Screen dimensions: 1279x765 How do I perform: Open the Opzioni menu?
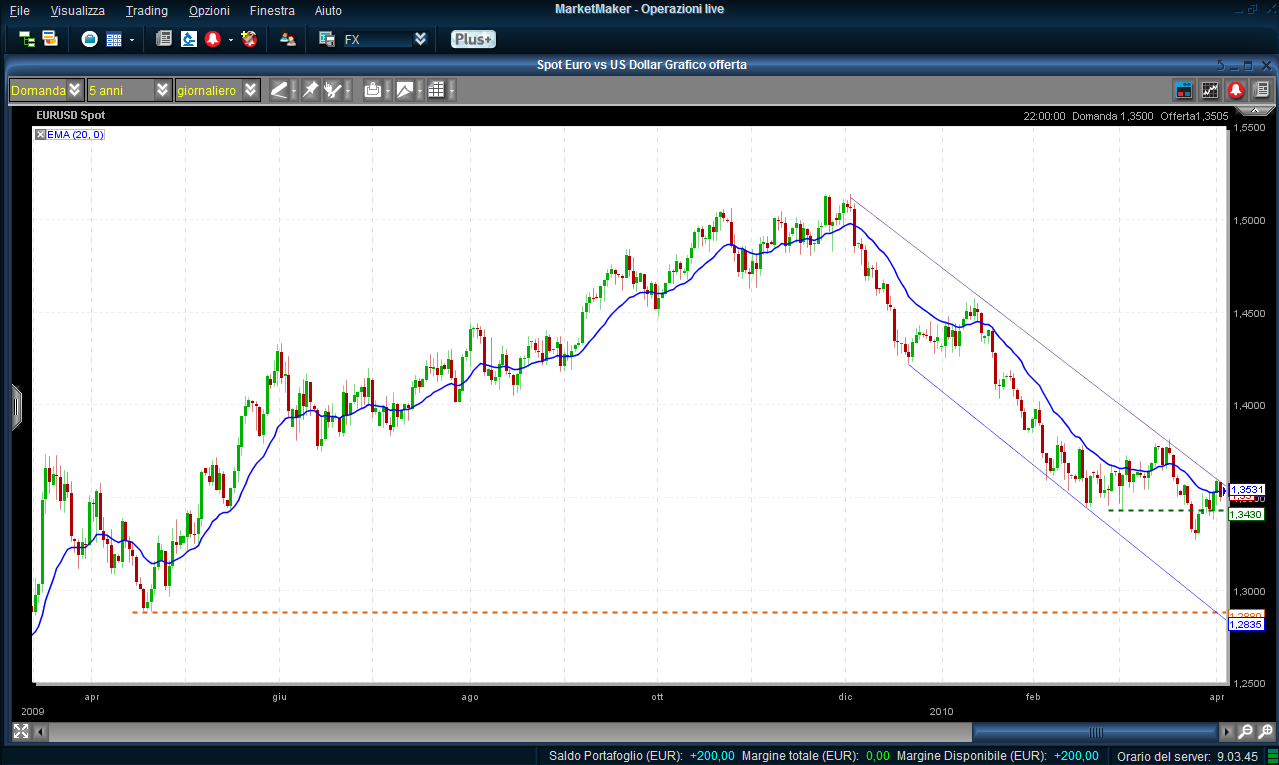[x=208, y=10]
